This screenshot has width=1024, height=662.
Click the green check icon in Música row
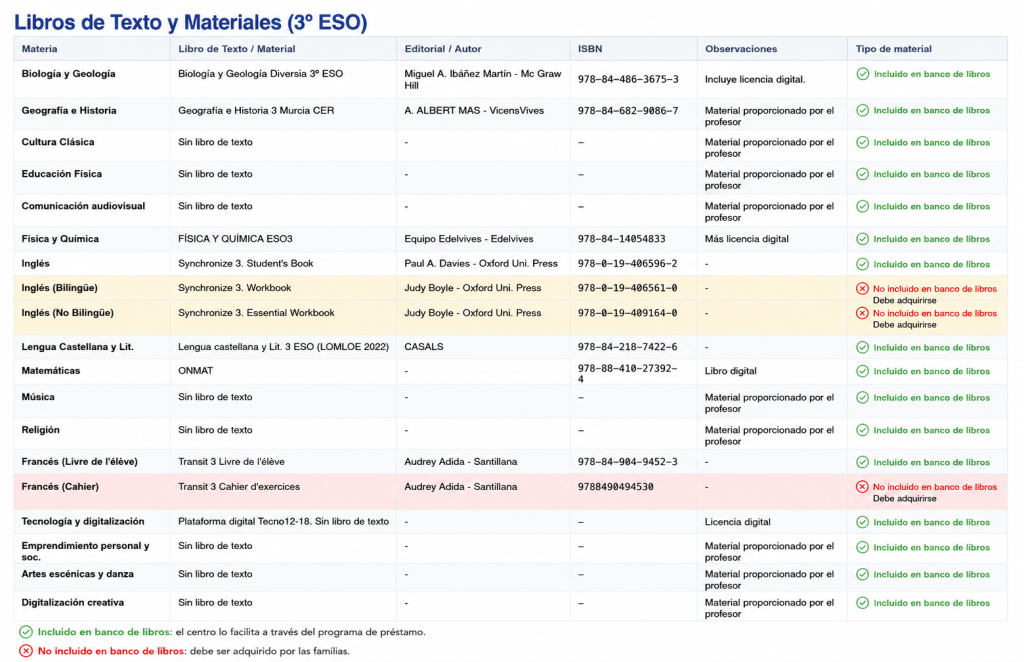tap(863, 398)
